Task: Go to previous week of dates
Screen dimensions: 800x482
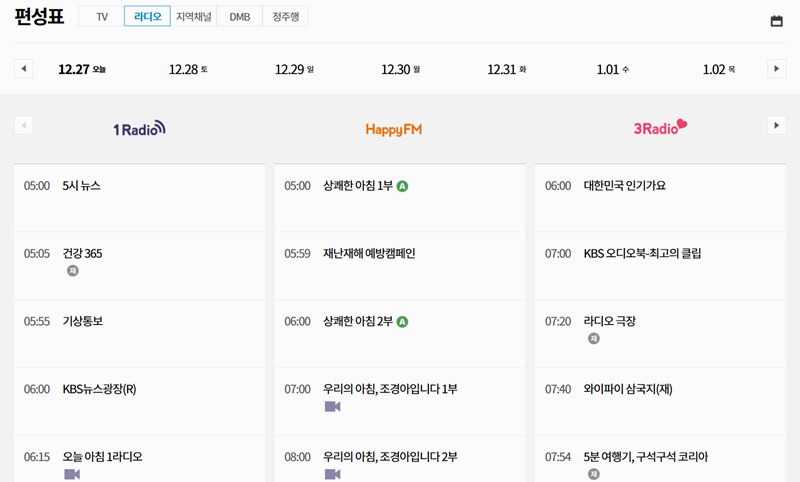Action: pyautogui.click(x=23, y=69)
